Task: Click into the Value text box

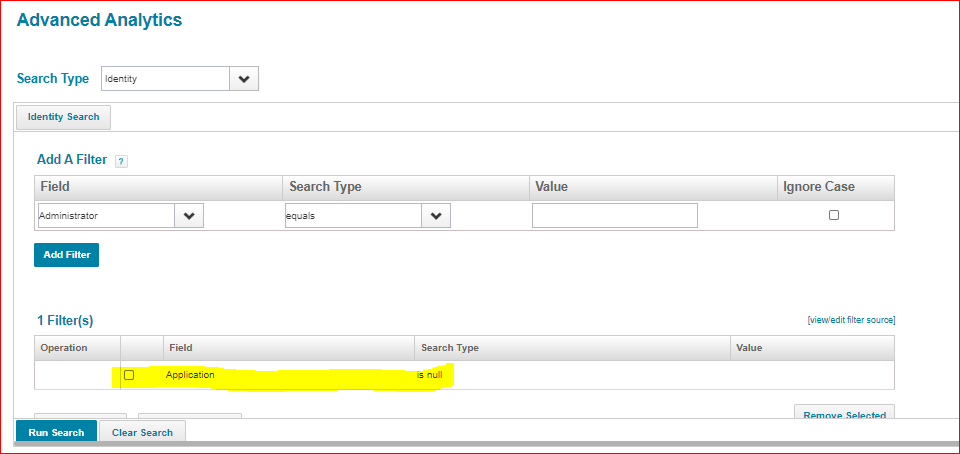Action: pos(614,216)
